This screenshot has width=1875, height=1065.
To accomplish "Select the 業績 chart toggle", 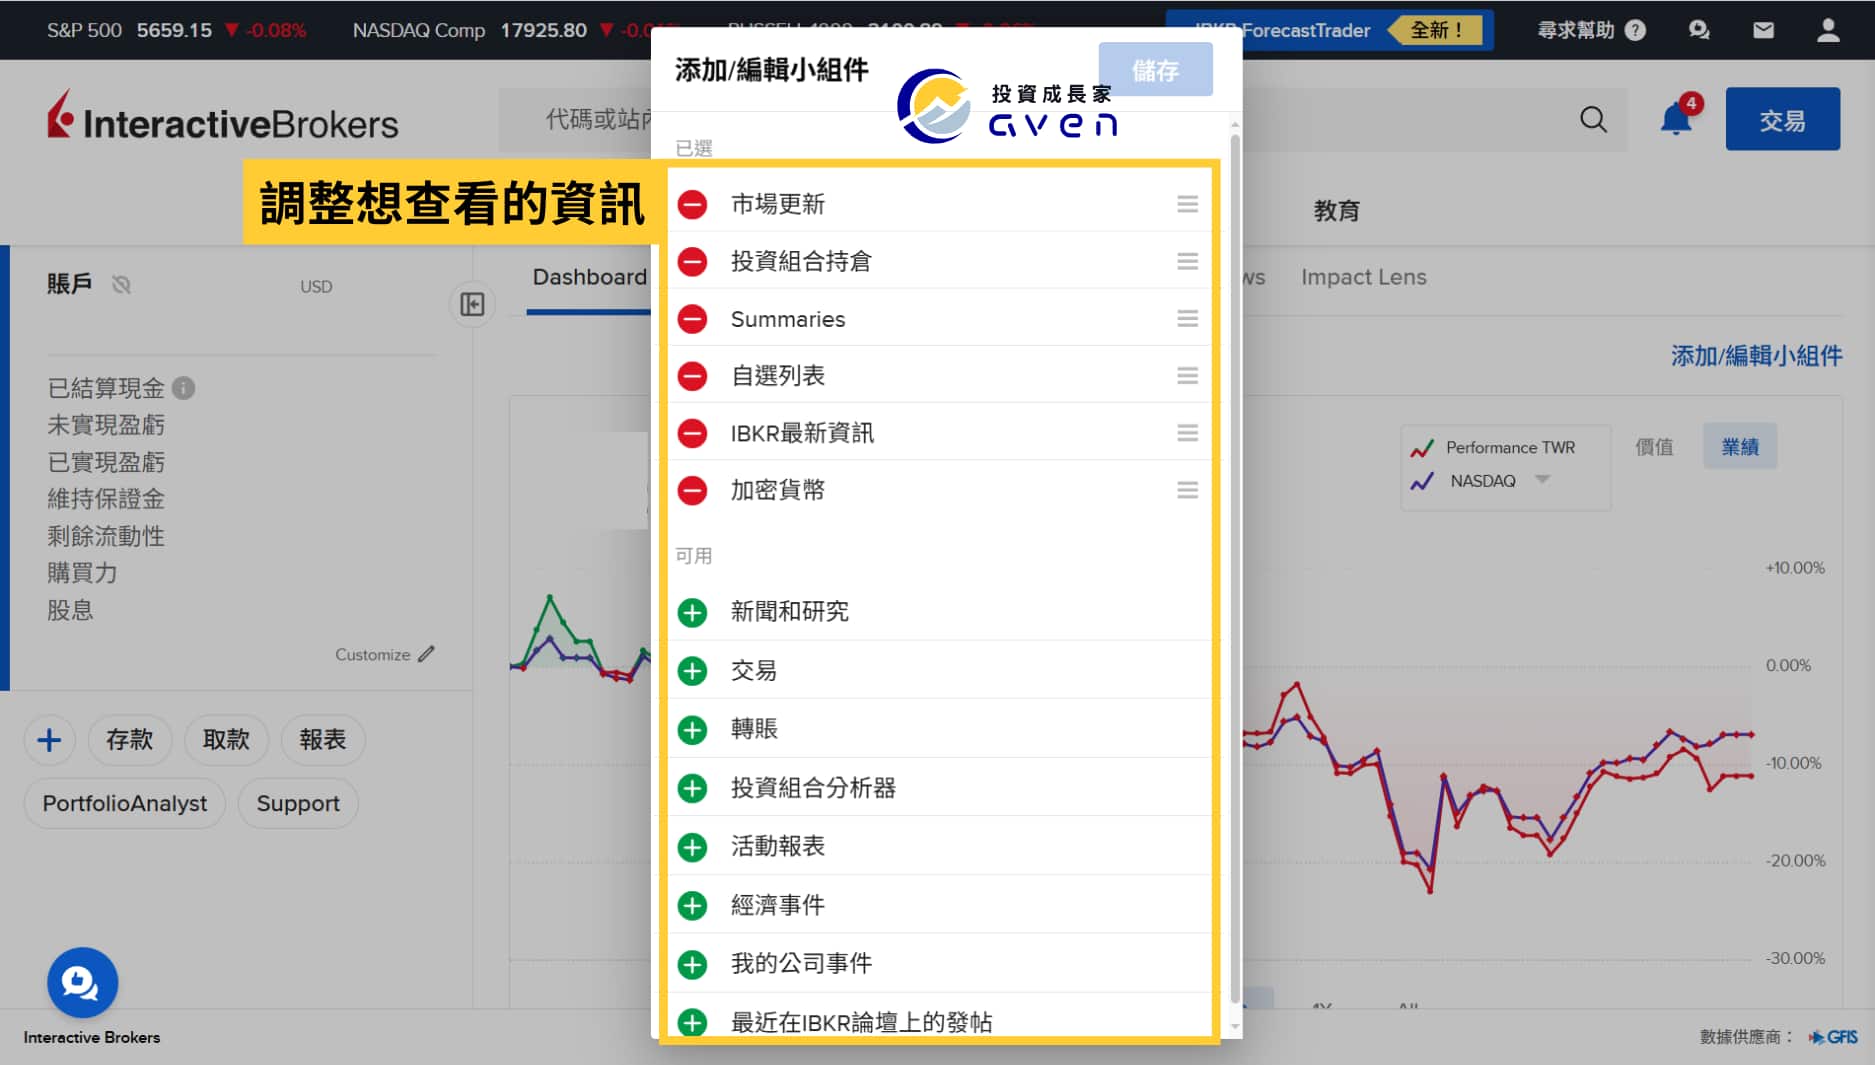I will pyautogui.click(x=1740, y=447).
